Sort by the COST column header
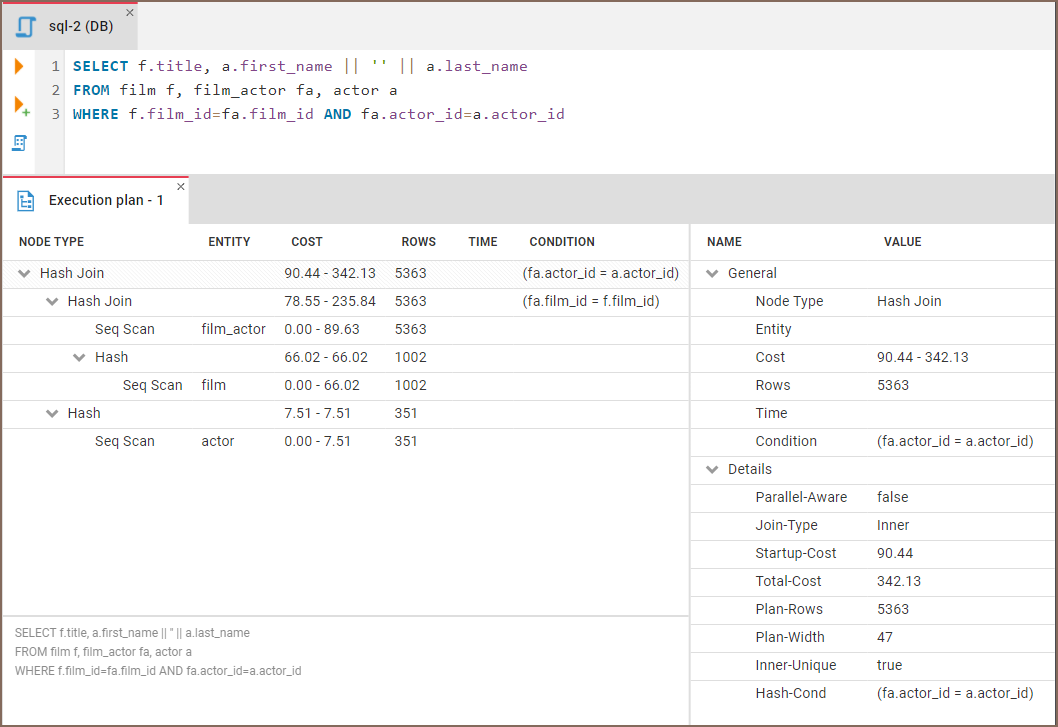Screen dimensions: 1058x727 (307, 242)
